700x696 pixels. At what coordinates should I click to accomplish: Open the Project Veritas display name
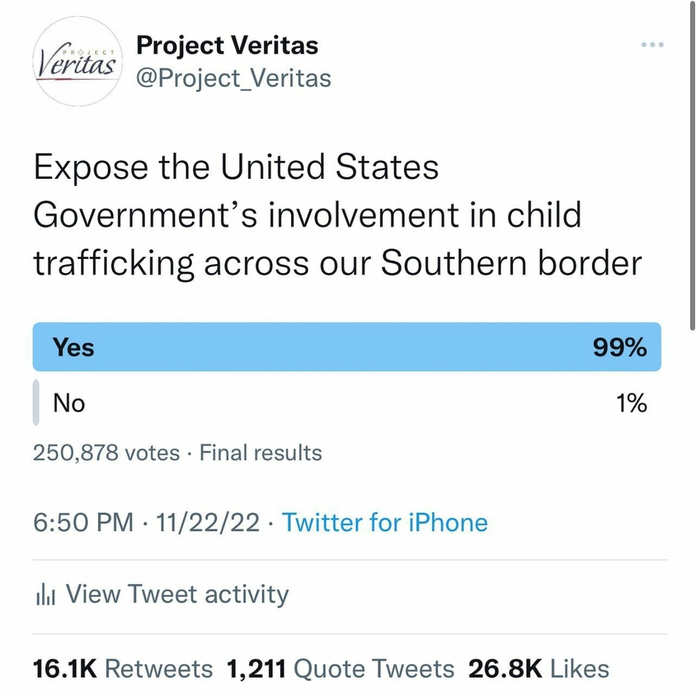click(x=227, y=45)
